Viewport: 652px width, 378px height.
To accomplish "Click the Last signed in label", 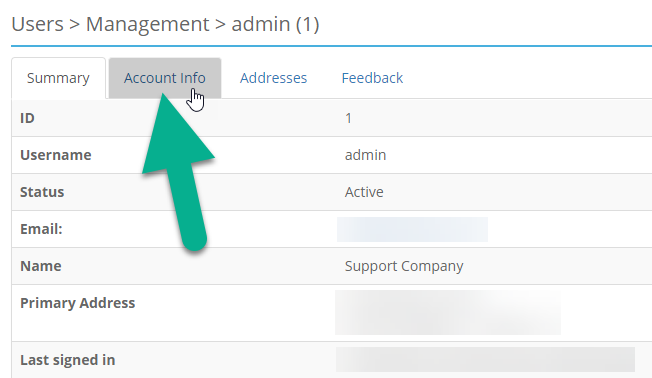I will (67, 360).
